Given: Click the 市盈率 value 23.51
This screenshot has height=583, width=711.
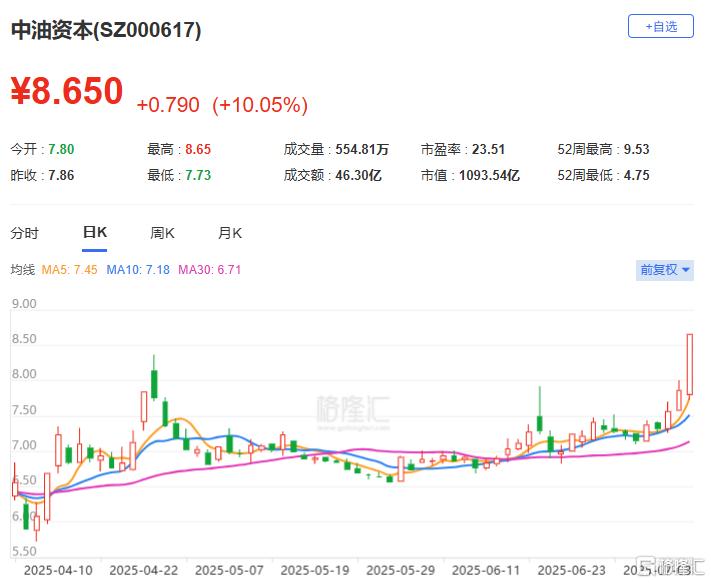Looking at the screenshot, I should click(x=488, y=149).
